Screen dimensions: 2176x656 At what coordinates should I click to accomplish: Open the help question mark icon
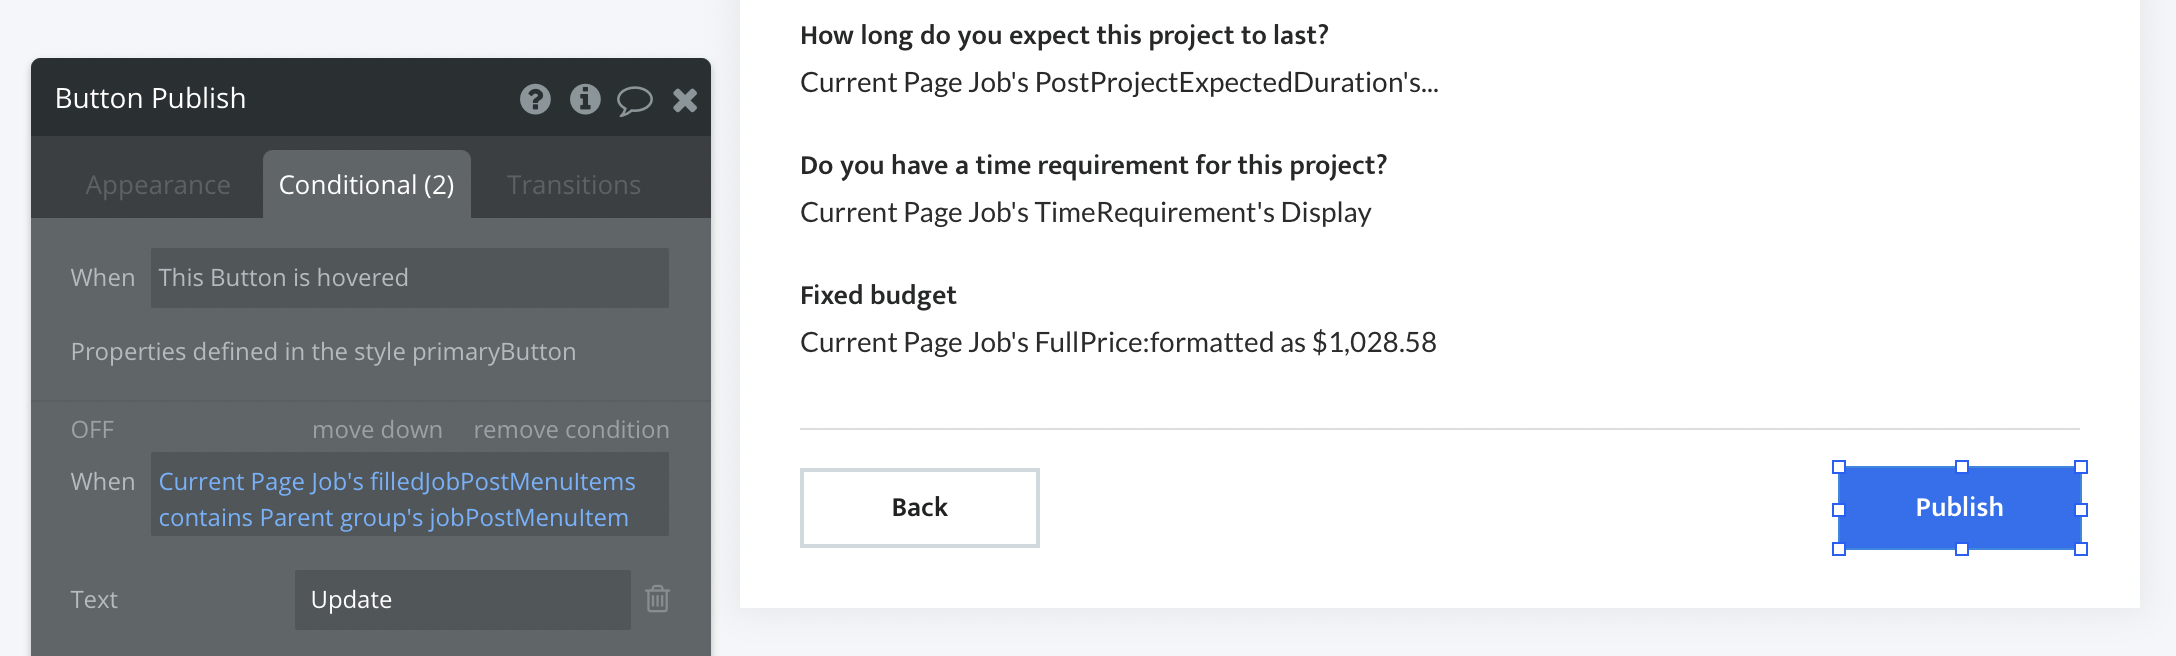point(535,99)
